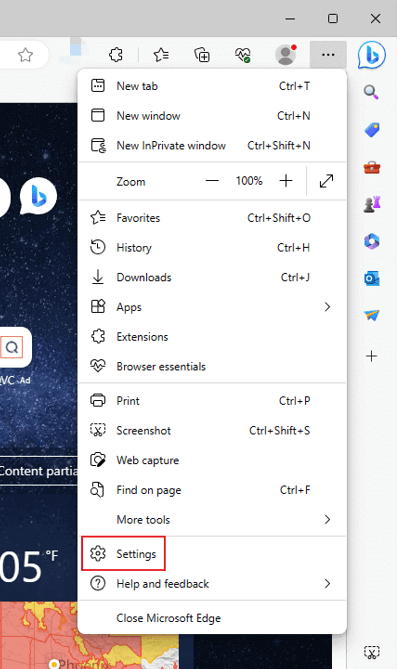Image resolution: width=397 pixels, height=669 pixels.
Task: Select New InPrivate window menu item
Action: click(x=212, y=145)
